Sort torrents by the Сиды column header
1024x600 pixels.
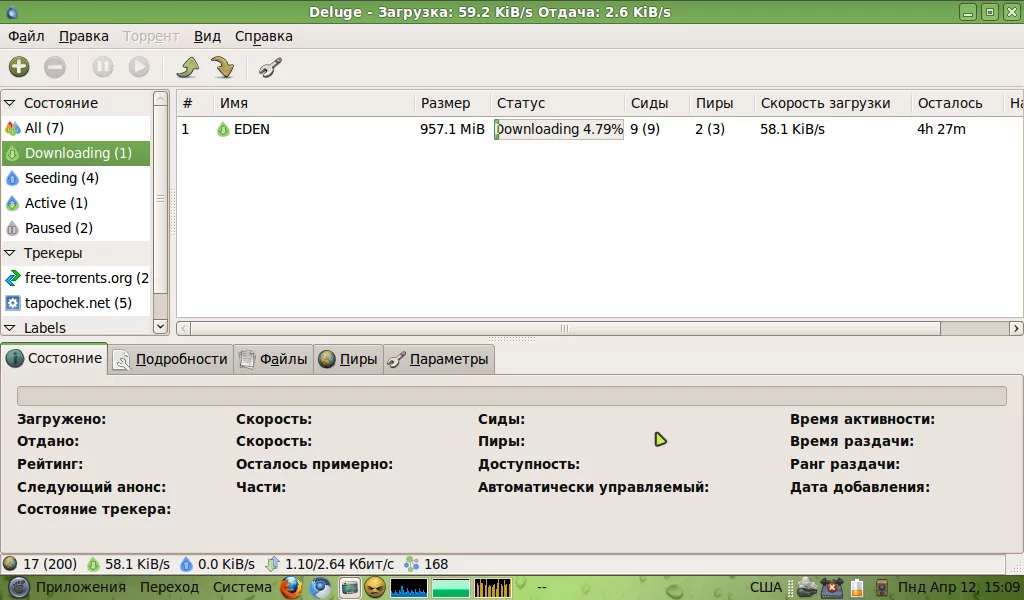point(656,103)
